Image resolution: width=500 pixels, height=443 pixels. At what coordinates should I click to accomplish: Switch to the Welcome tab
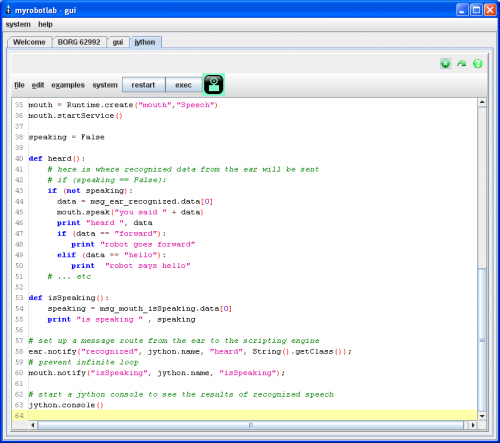pos(29,42)
